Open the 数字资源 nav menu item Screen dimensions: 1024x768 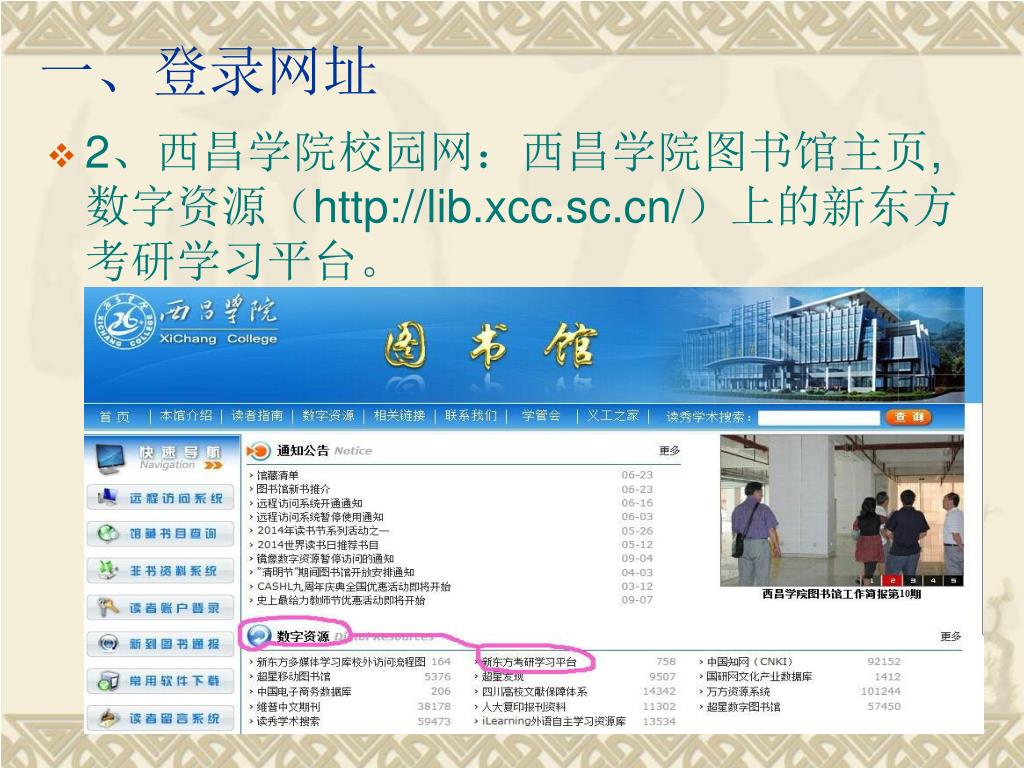coord(328,415)
